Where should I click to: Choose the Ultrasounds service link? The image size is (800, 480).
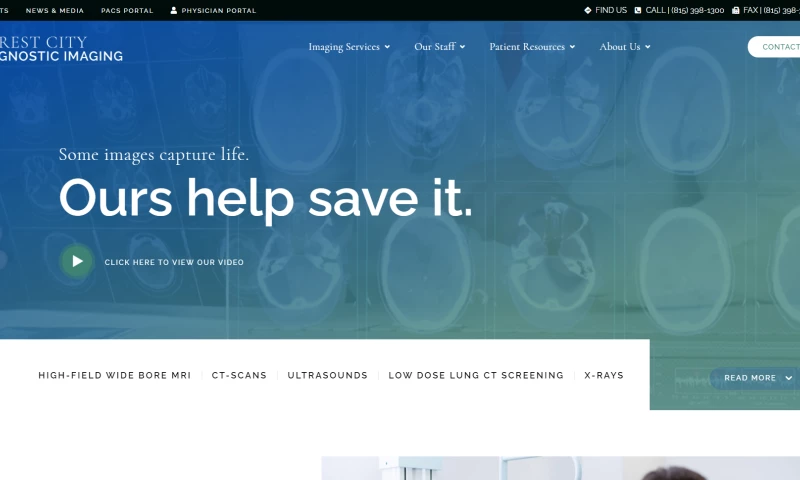click(327, 376)
